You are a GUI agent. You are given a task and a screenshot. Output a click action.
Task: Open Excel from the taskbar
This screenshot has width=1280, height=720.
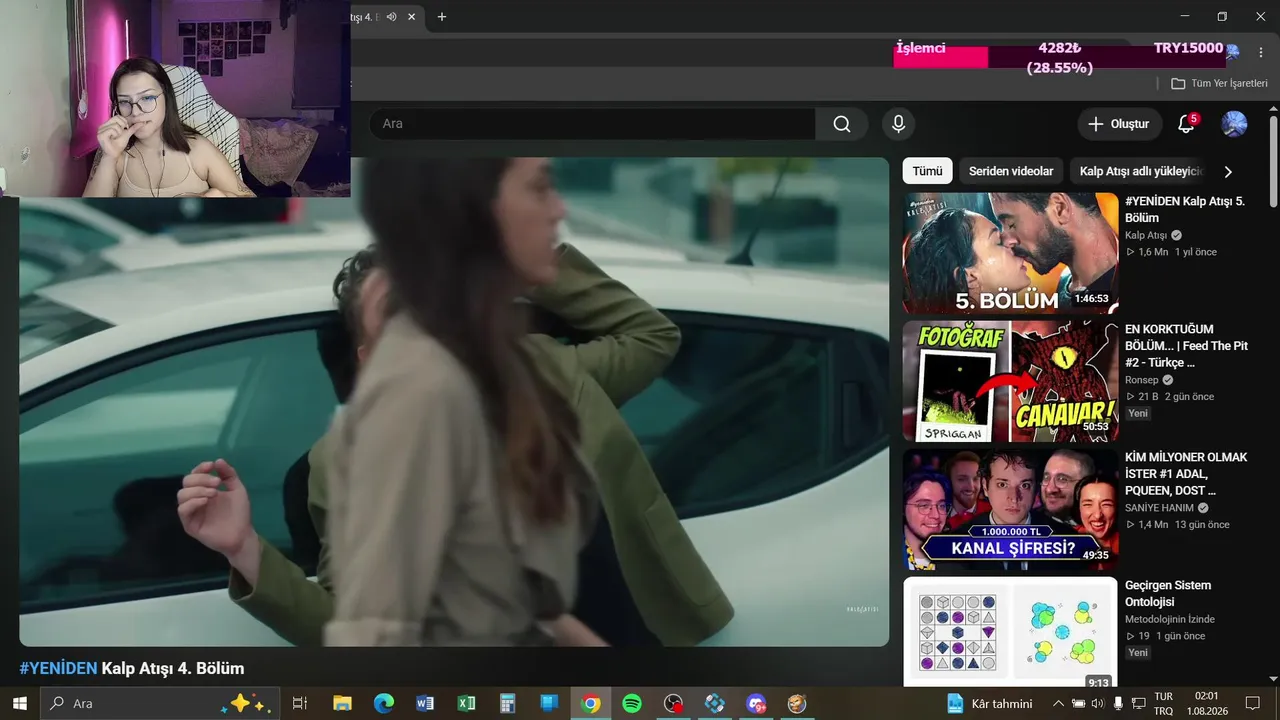(466, 703)
